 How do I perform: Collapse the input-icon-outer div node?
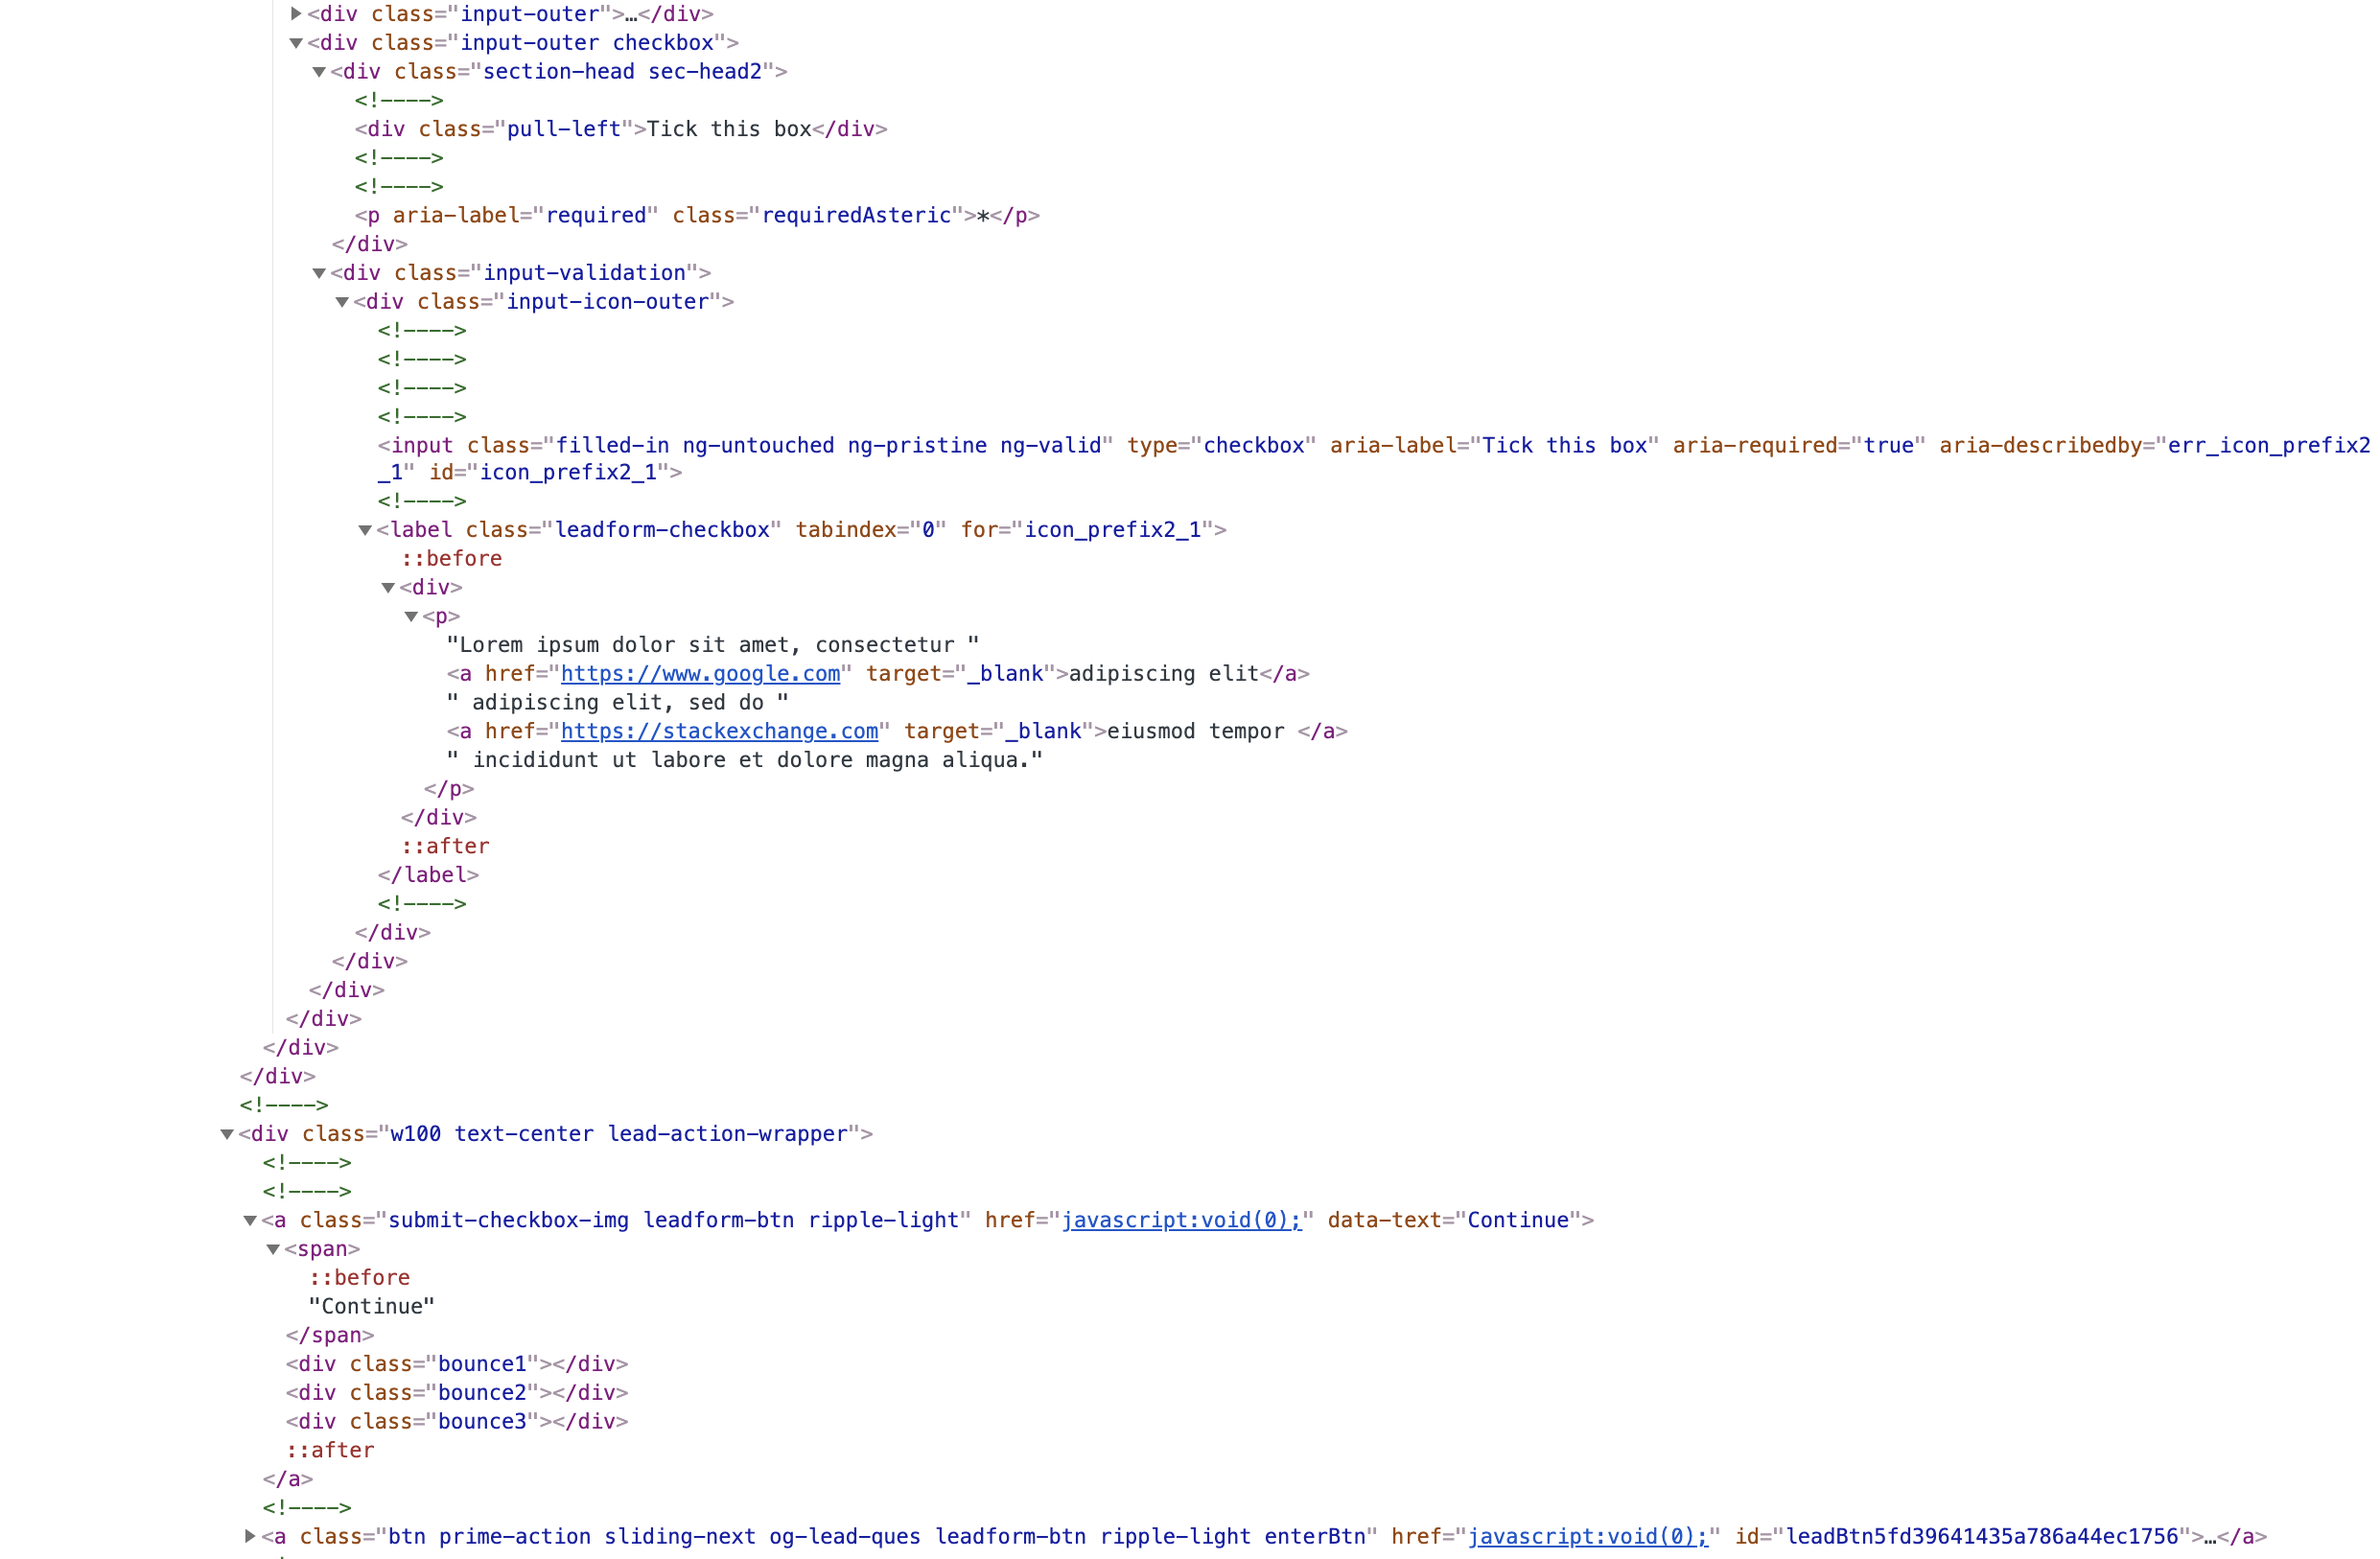[342, 302]
